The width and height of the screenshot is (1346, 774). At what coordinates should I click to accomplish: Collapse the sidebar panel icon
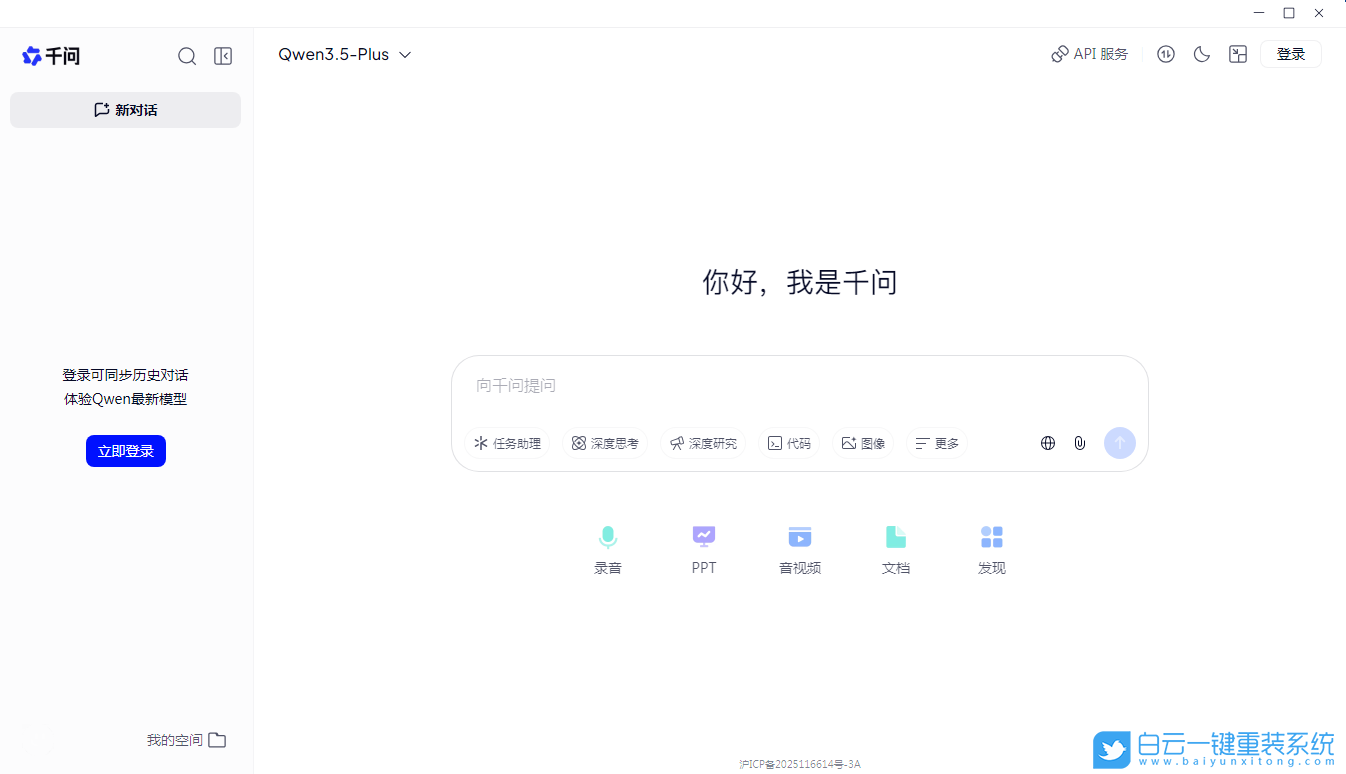pyautogui.click(x=223, y=56)
